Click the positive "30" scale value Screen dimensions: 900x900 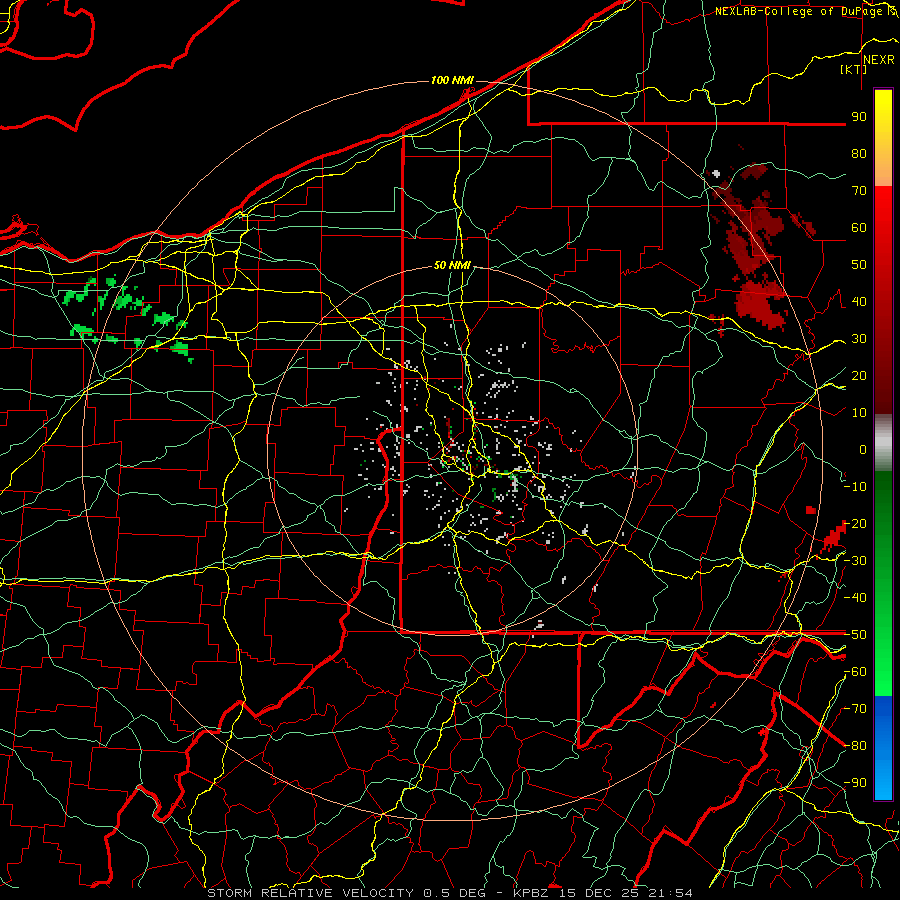click(859, 339)
